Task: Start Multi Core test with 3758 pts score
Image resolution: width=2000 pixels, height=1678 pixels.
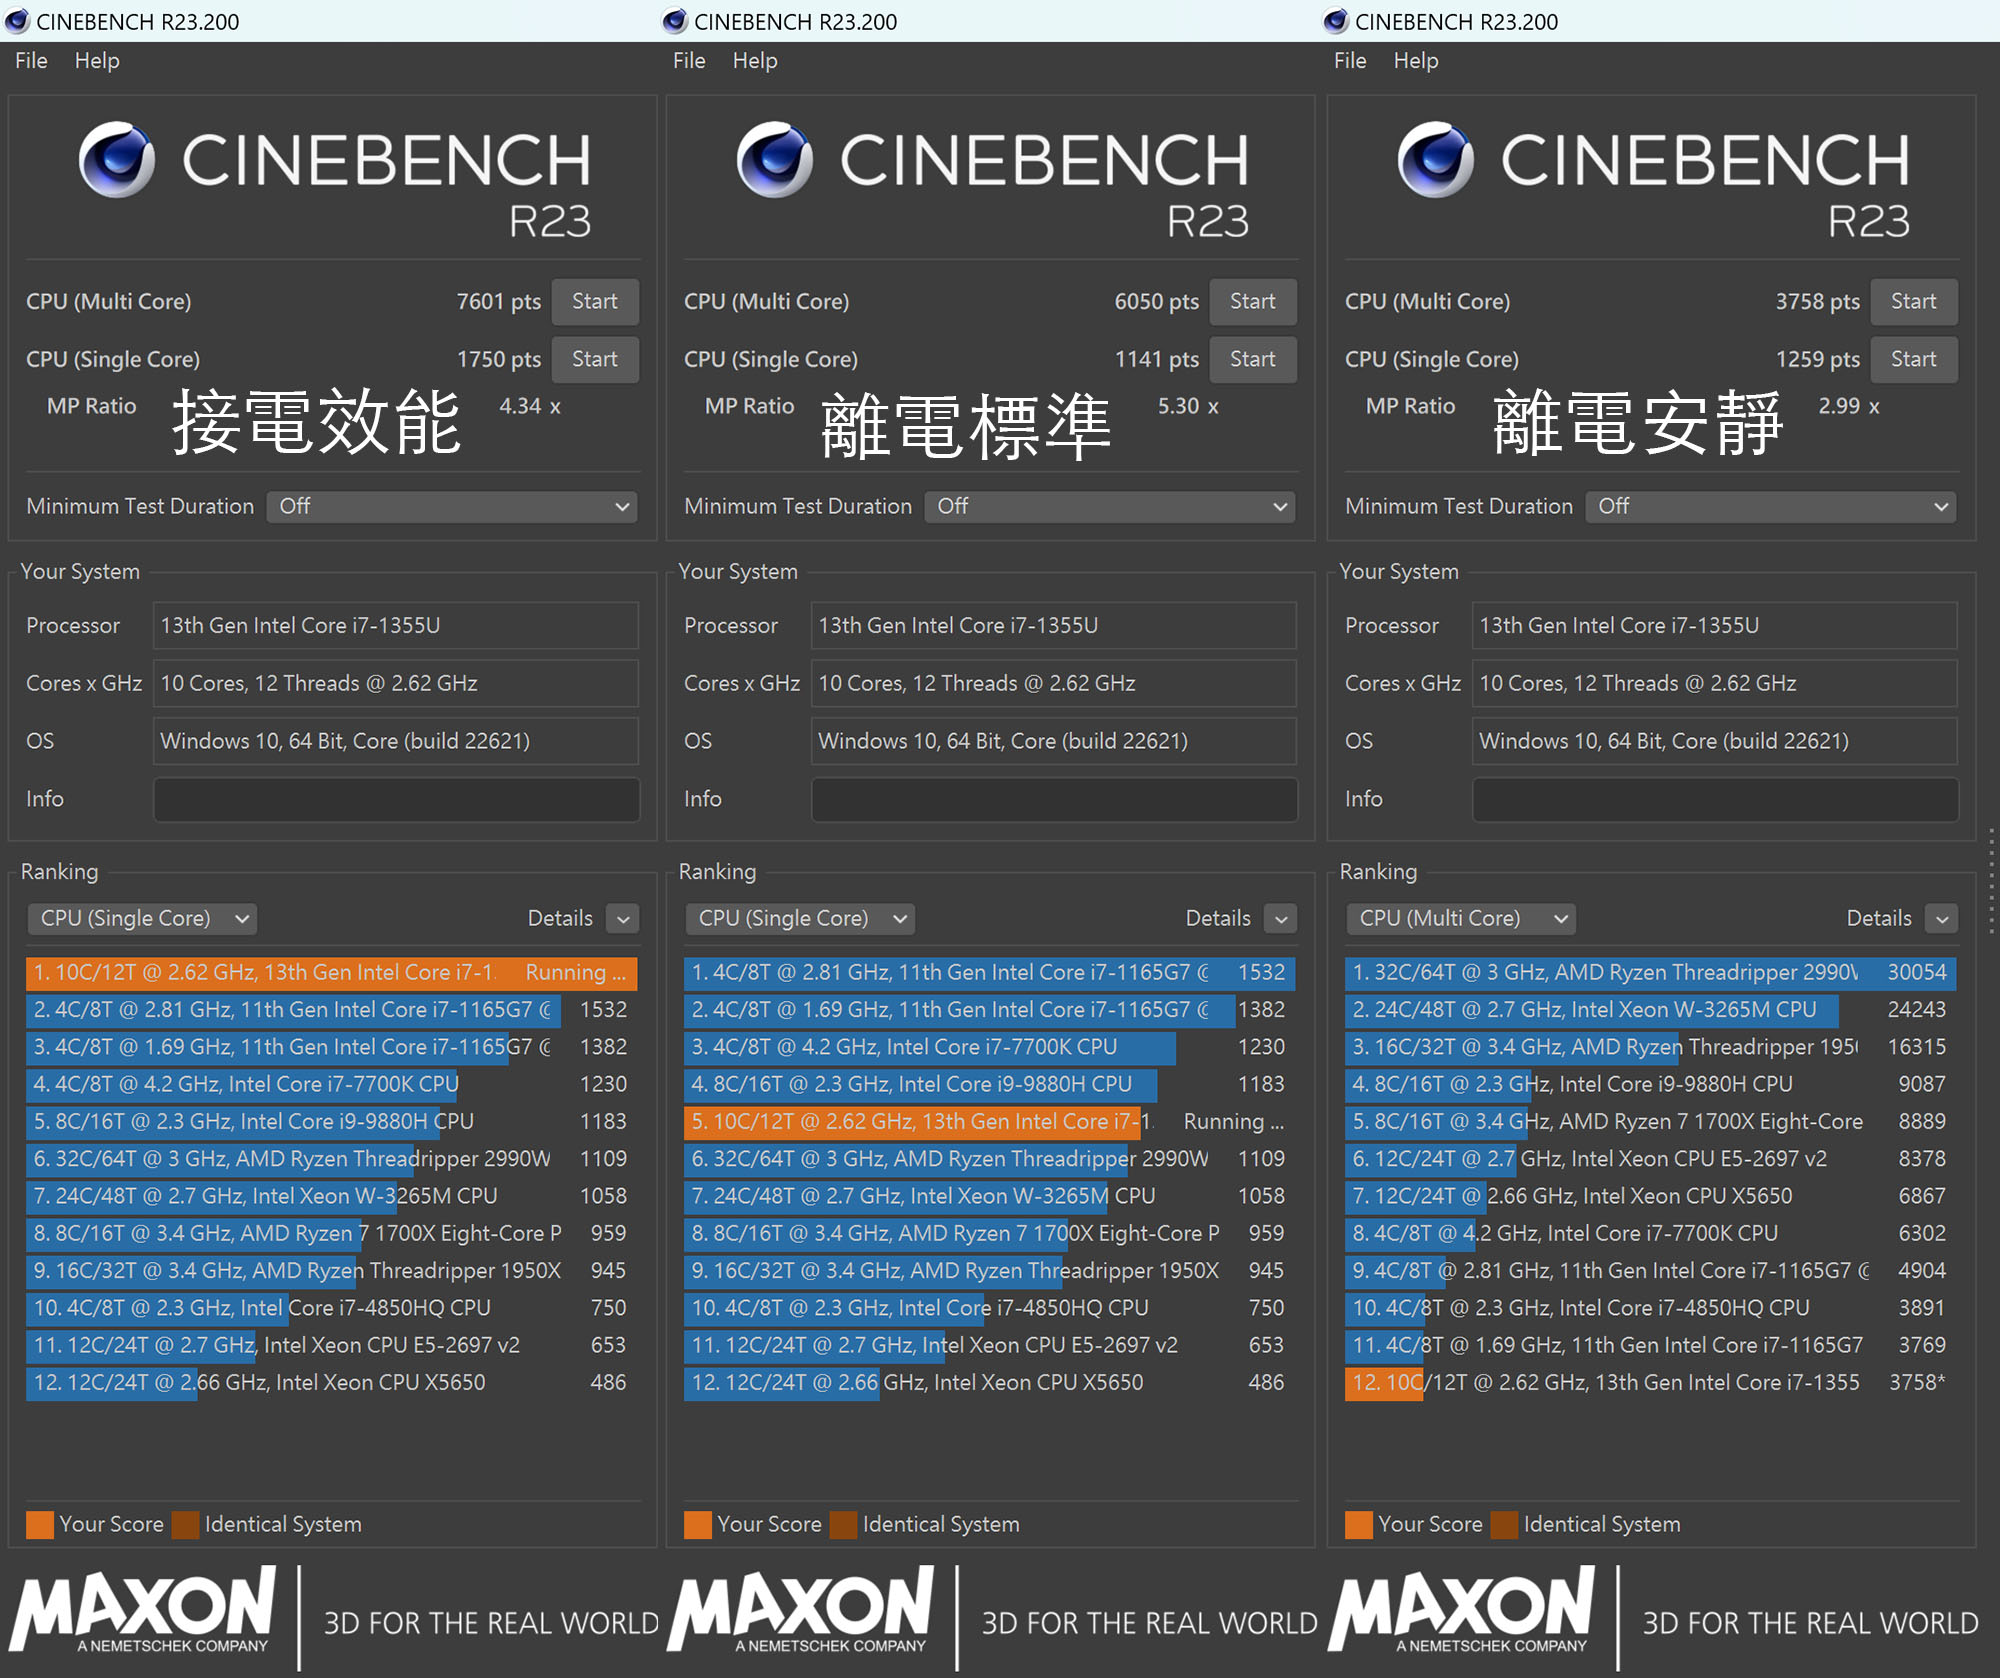Action: click(x=1914, y=302)
